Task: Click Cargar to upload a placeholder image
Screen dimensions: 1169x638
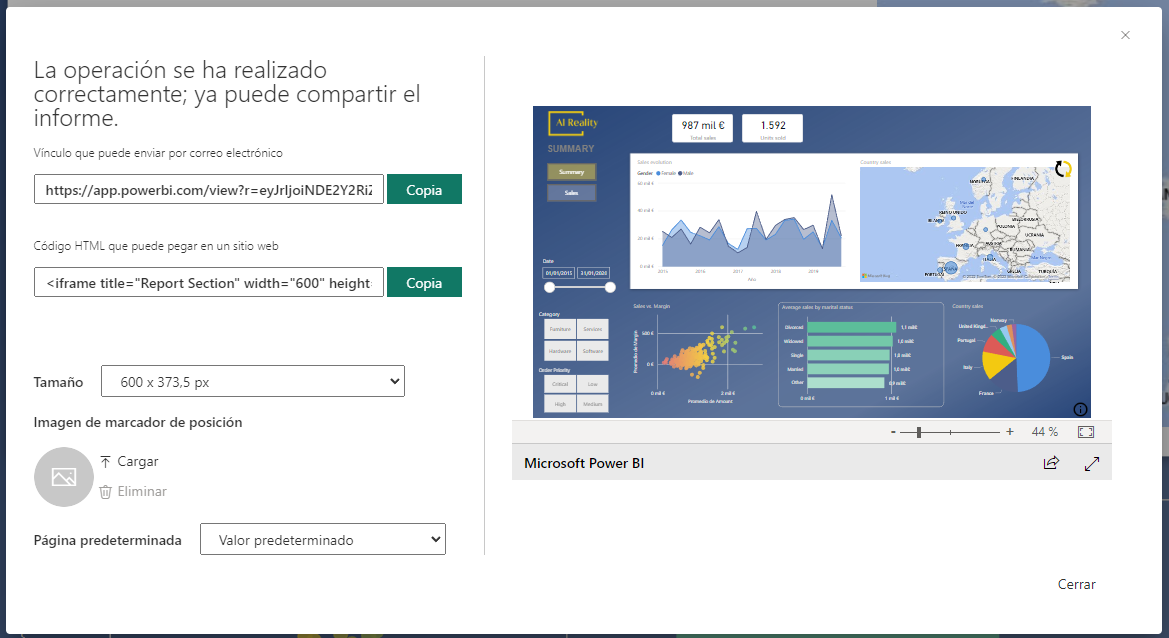Action: click(x=138, y=461)
